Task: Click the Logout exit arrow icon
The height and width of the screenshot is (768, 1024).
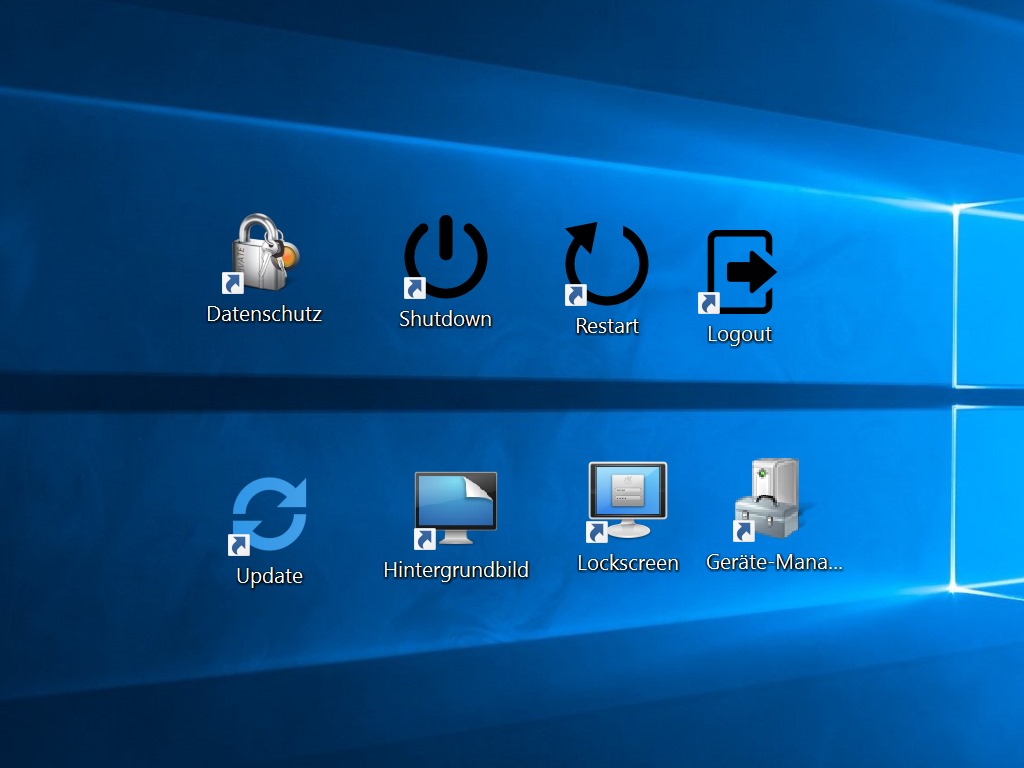Action: coord(738,272)
